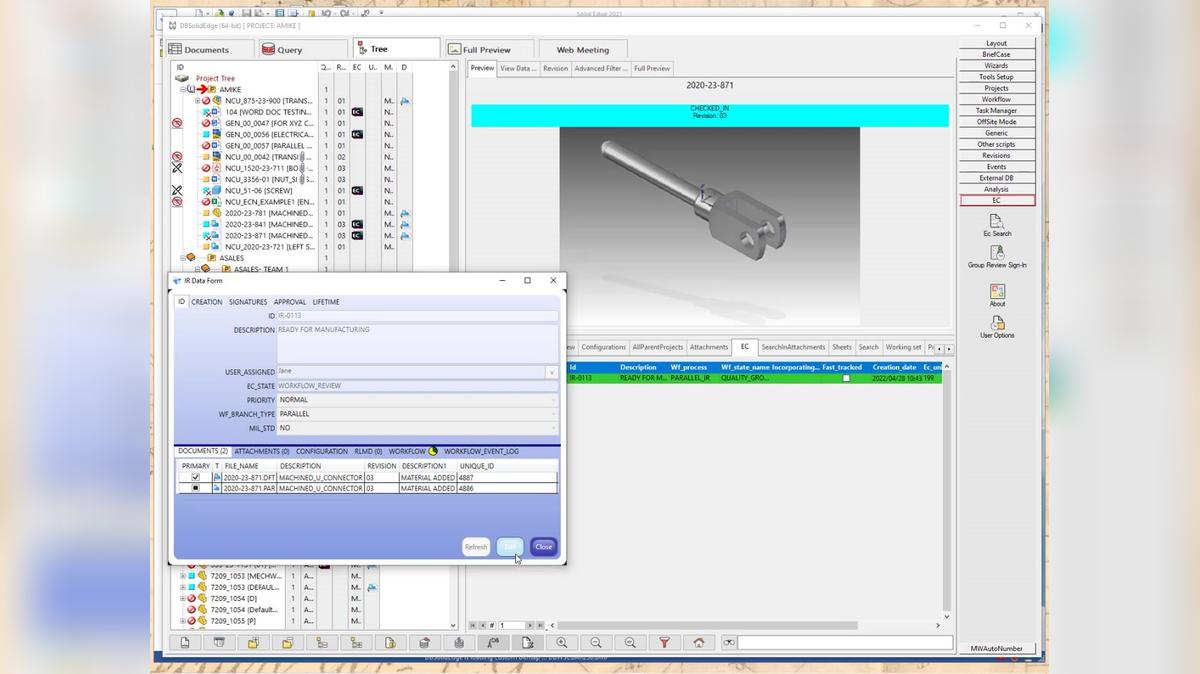The image size is (1200, 674).
Task: Click the EC button in right panel
Action: click(x=996, y=200)
